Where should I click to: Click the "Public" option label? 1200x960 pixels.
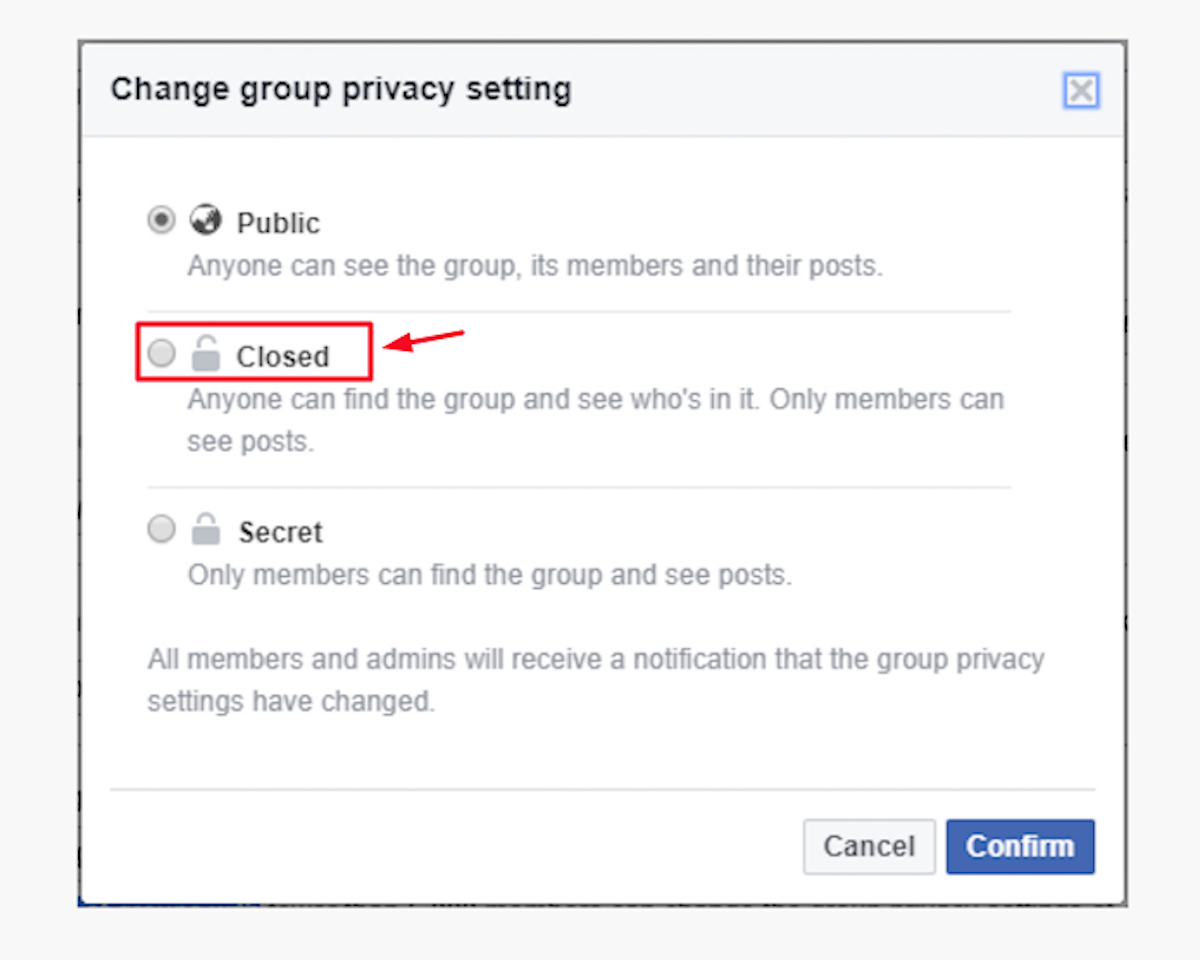coord(278,222)
